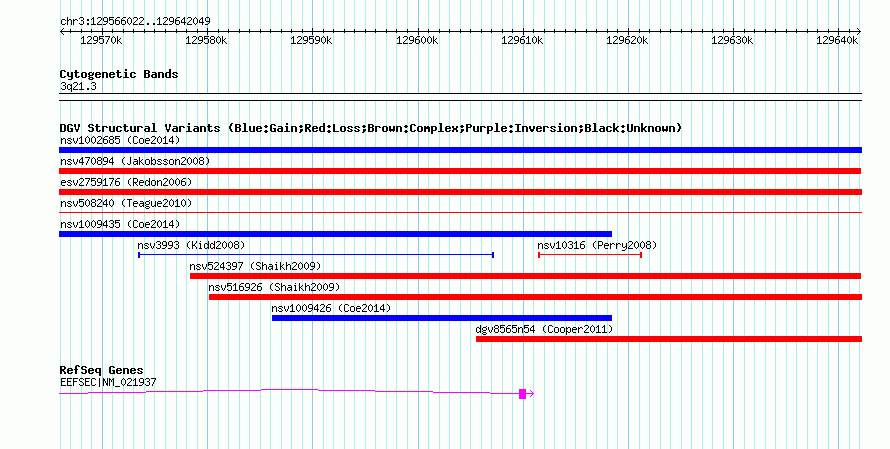Click the nsv516926 (Shaikh2009) label
This screenshot has height=449, width=890.
click(274, 287)
